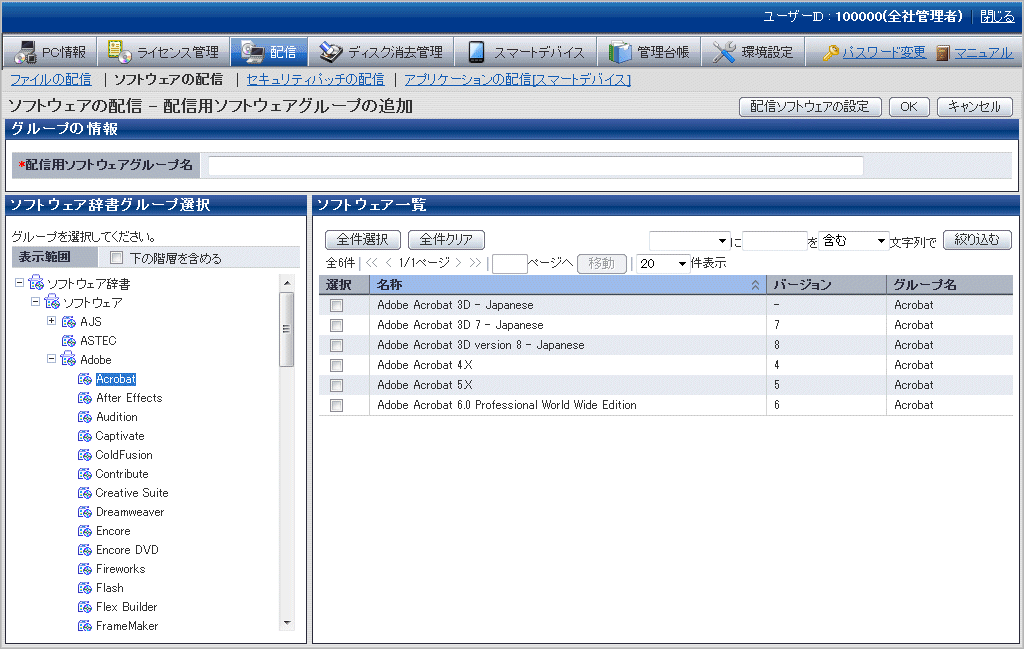Collapse the ソフトウェア tree node

(x=35, y=302)
